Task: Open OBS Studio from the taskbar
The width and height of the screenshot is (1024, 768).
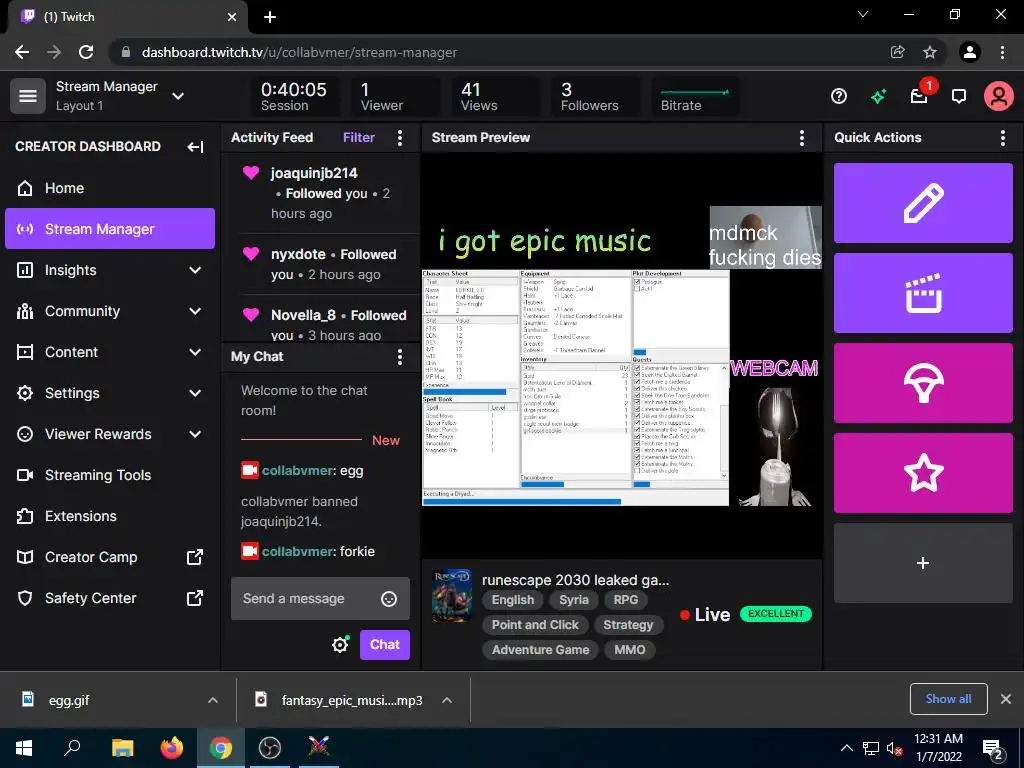Action: click(x=270, y=748)
